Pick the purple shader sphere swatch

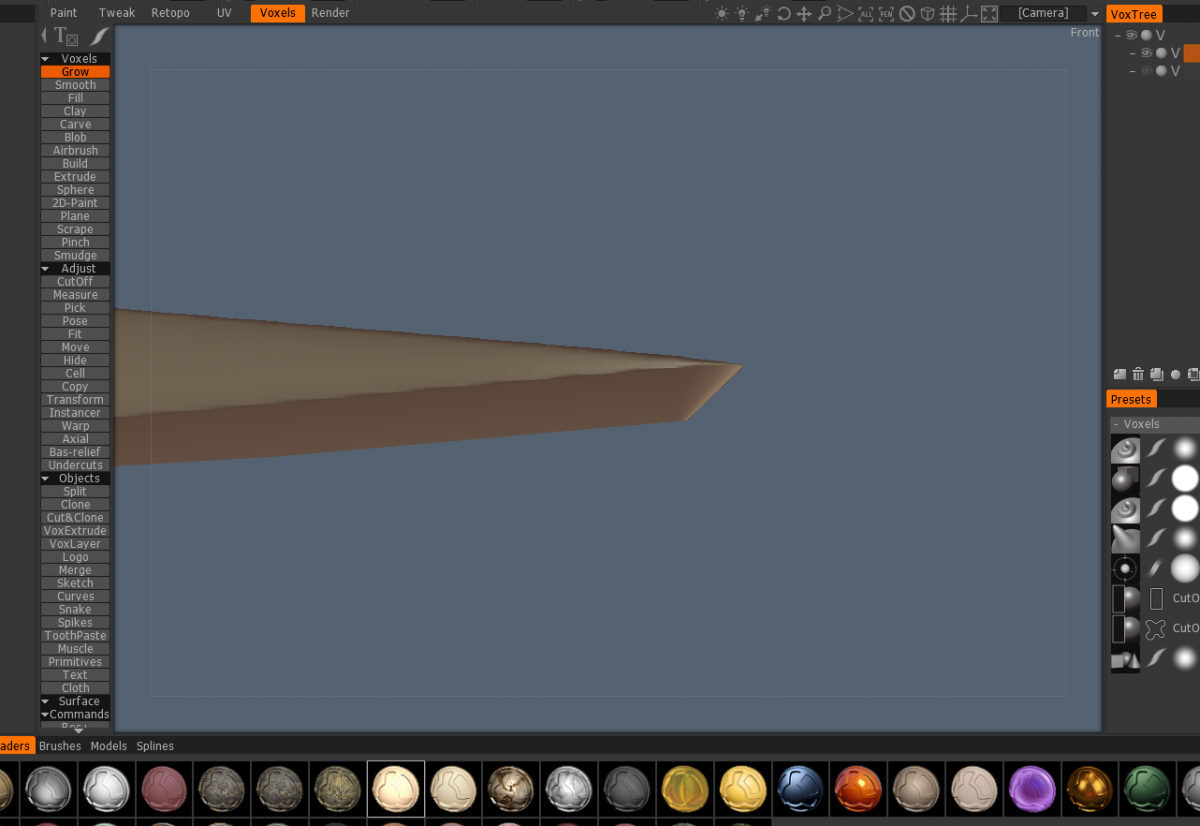[x=1030, y=788]
